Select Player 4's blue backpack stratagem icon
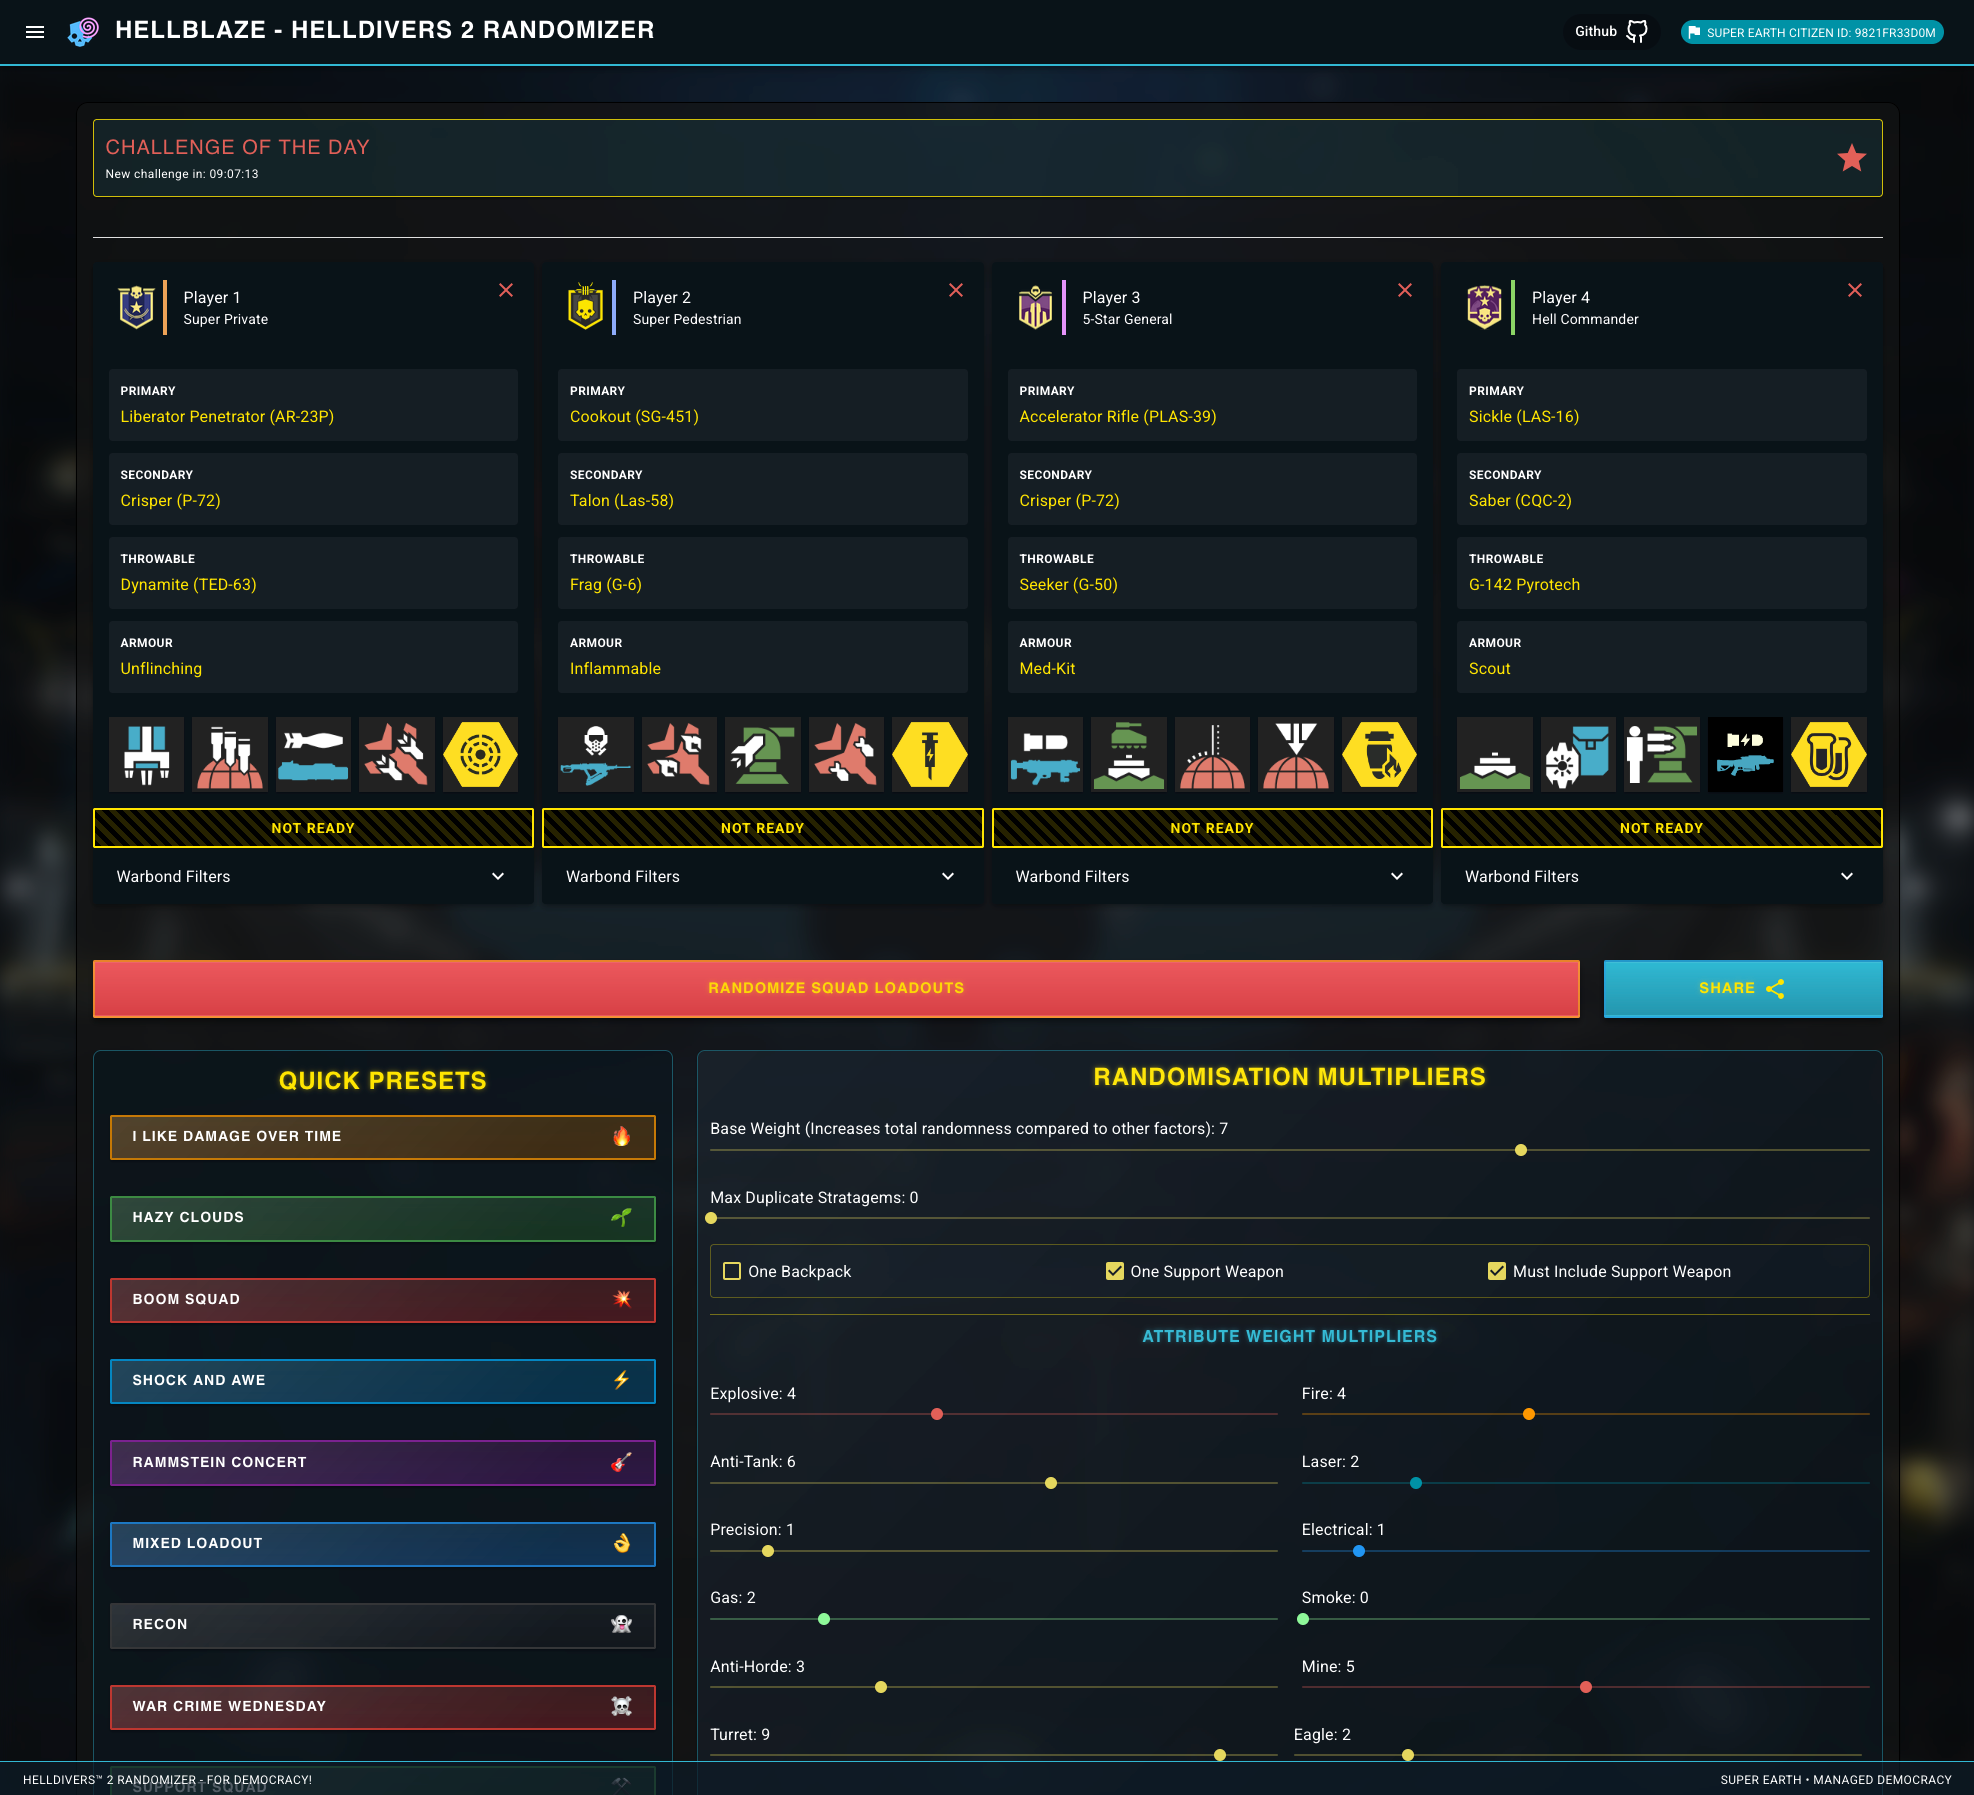Image resolution: width=1974 pixels, height=1795 pixels. tap(1578, 754)
